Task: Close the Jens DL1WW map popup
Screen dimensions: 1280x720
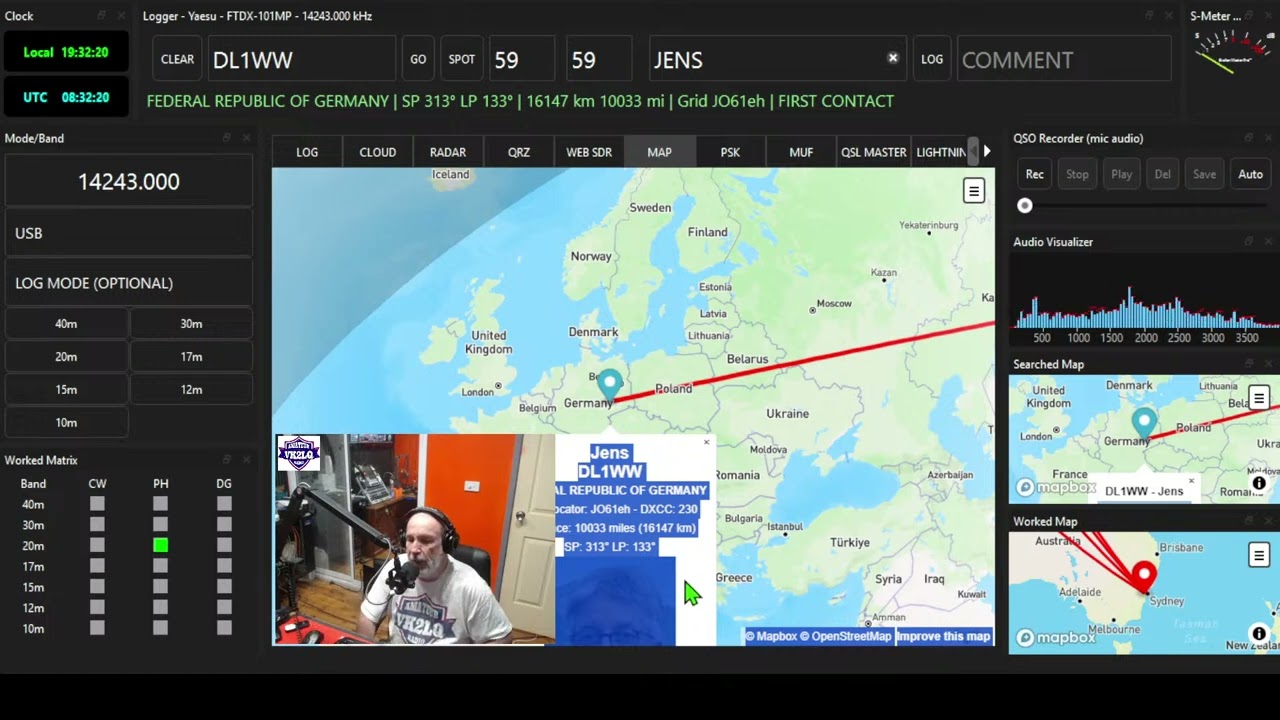Action: (x=706, y=443)
